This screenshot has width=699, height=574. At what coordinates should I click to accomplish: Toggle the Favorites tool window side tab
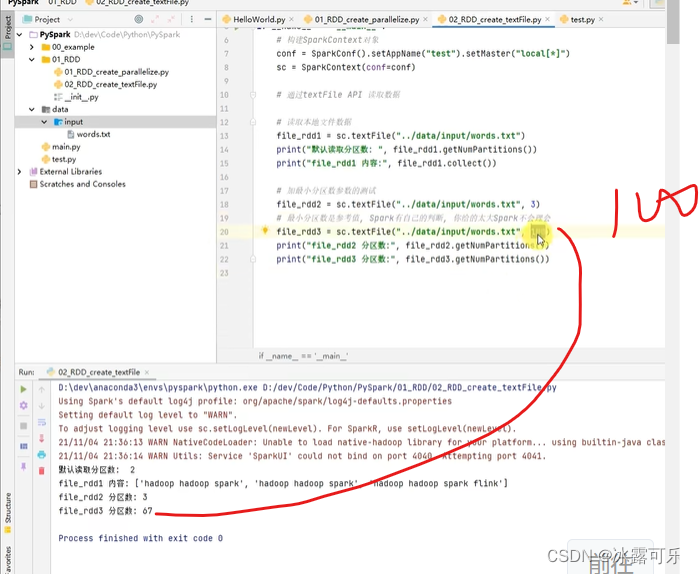8,559
